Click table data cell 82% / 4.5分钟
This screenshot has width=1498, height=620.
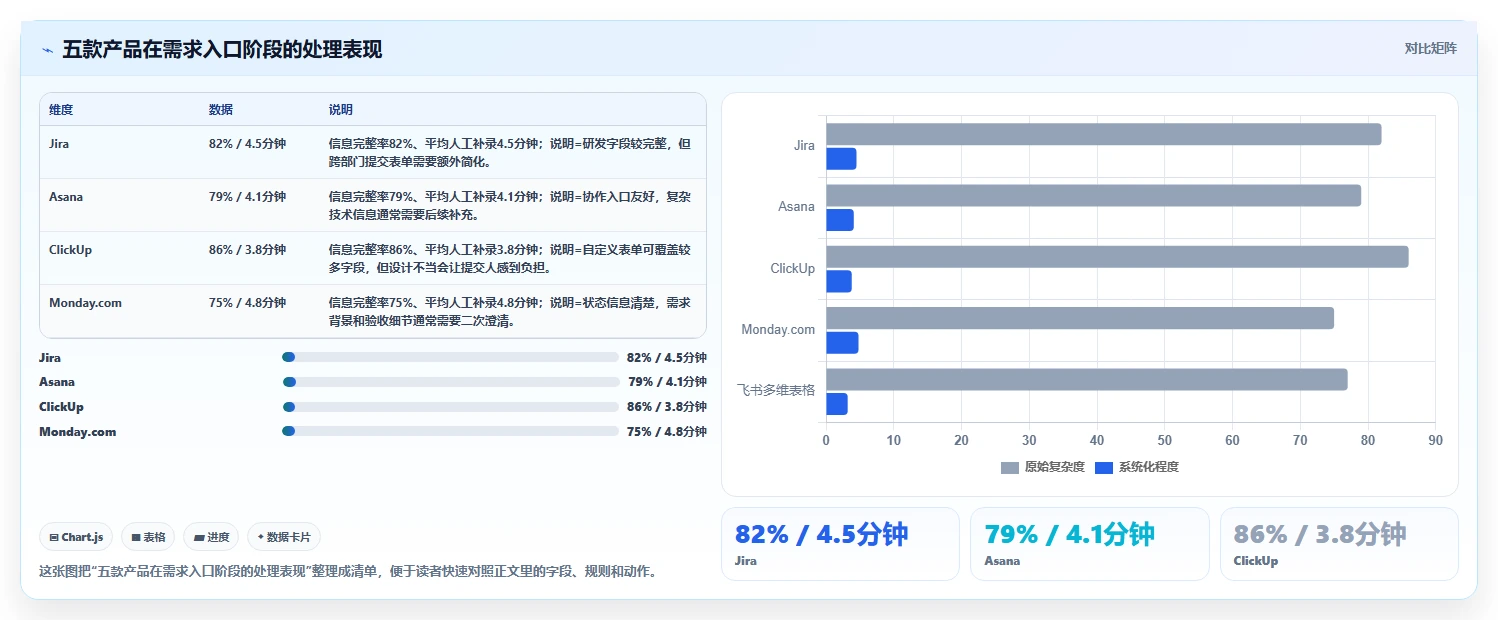[247, 144]
